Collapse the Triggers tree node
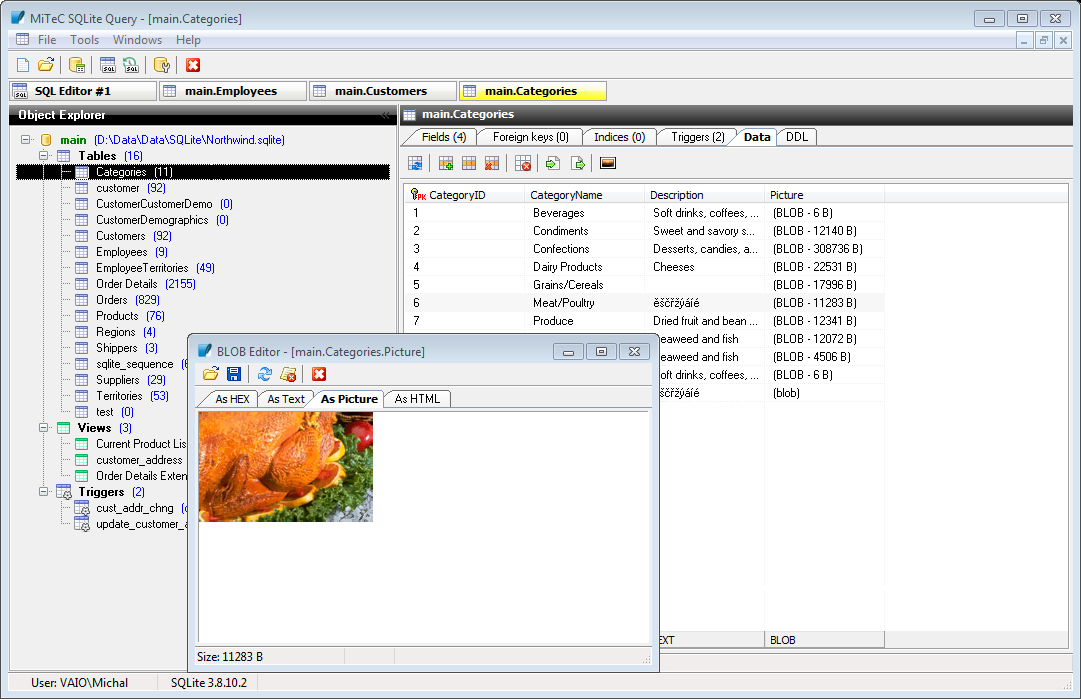1081x699 pixels. click(x=43, y=492)
